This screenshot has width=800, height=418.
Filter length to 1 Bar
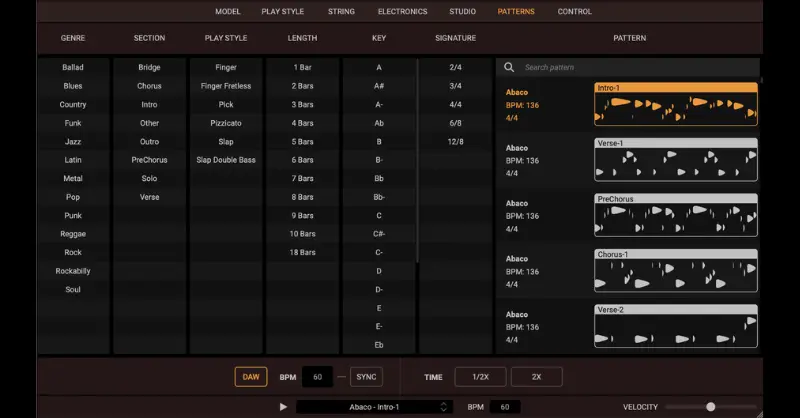pyautogui.click(x=303, y=67)
